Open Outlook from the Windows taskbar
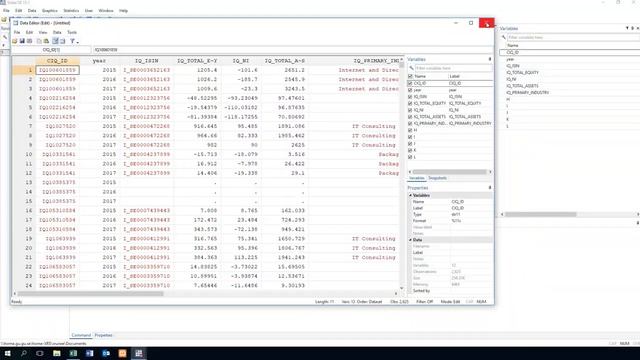This screenshot has height=360, width=640. click(106, 353)
